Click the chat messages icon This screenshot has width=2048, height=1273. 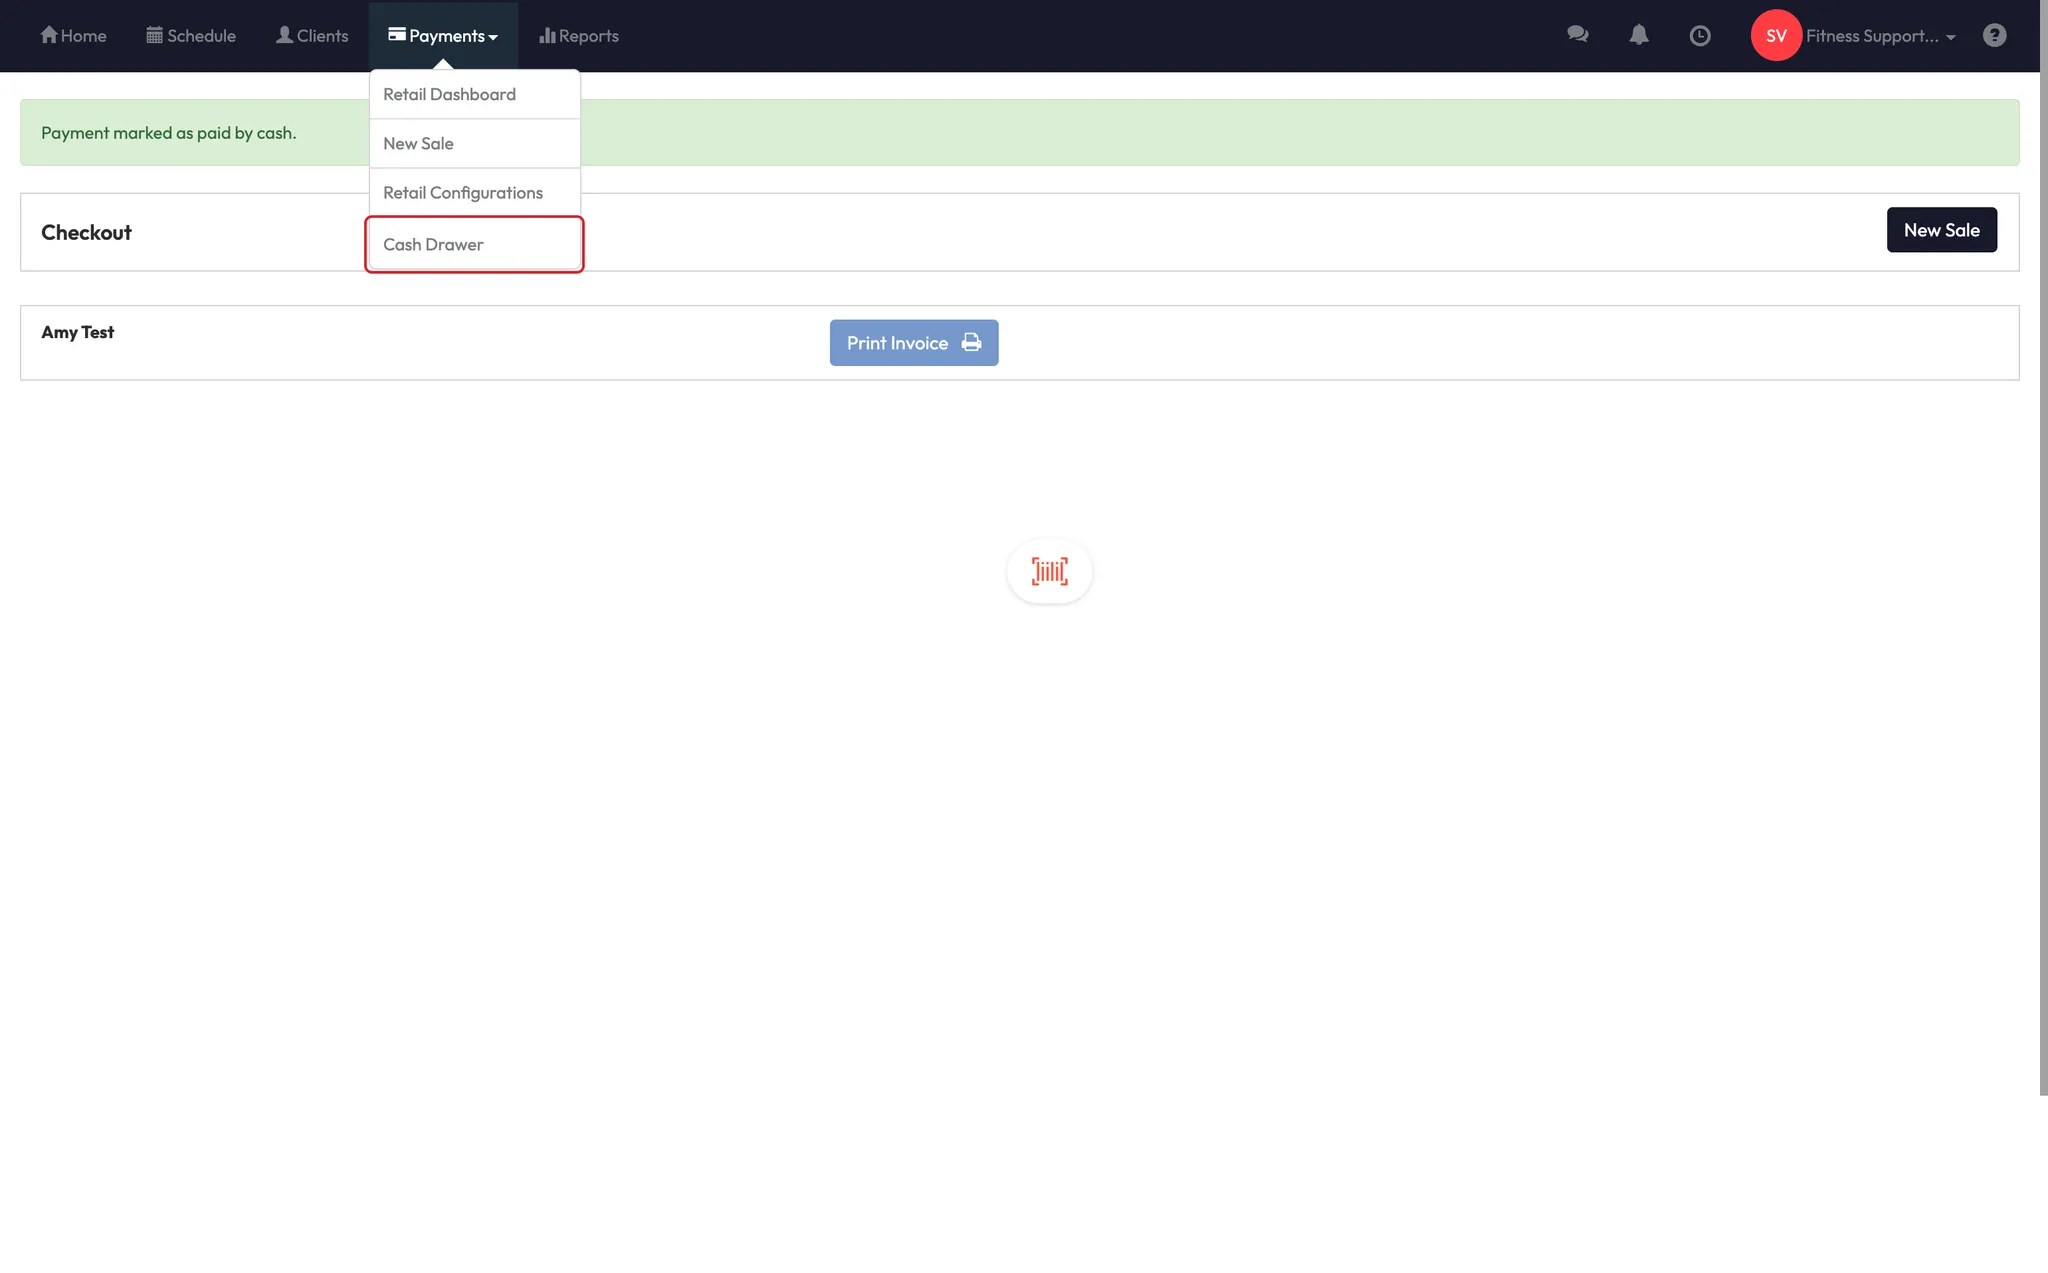(1577, 35)
